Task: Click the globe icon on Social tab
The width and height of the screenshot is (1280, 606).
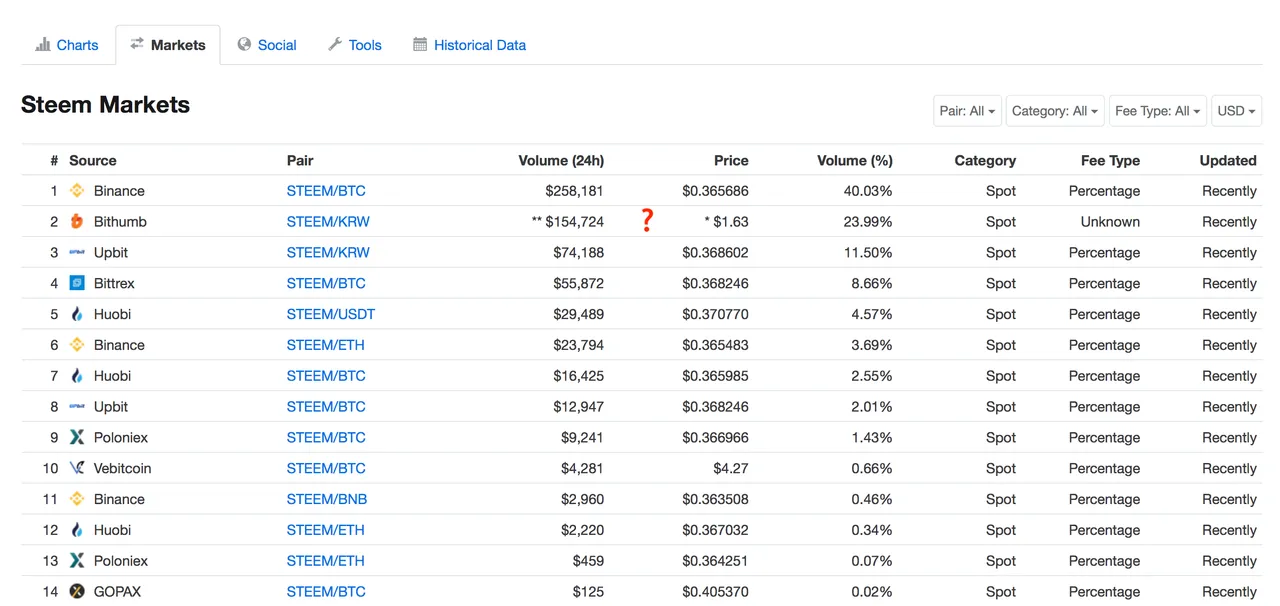Action: 244,44
